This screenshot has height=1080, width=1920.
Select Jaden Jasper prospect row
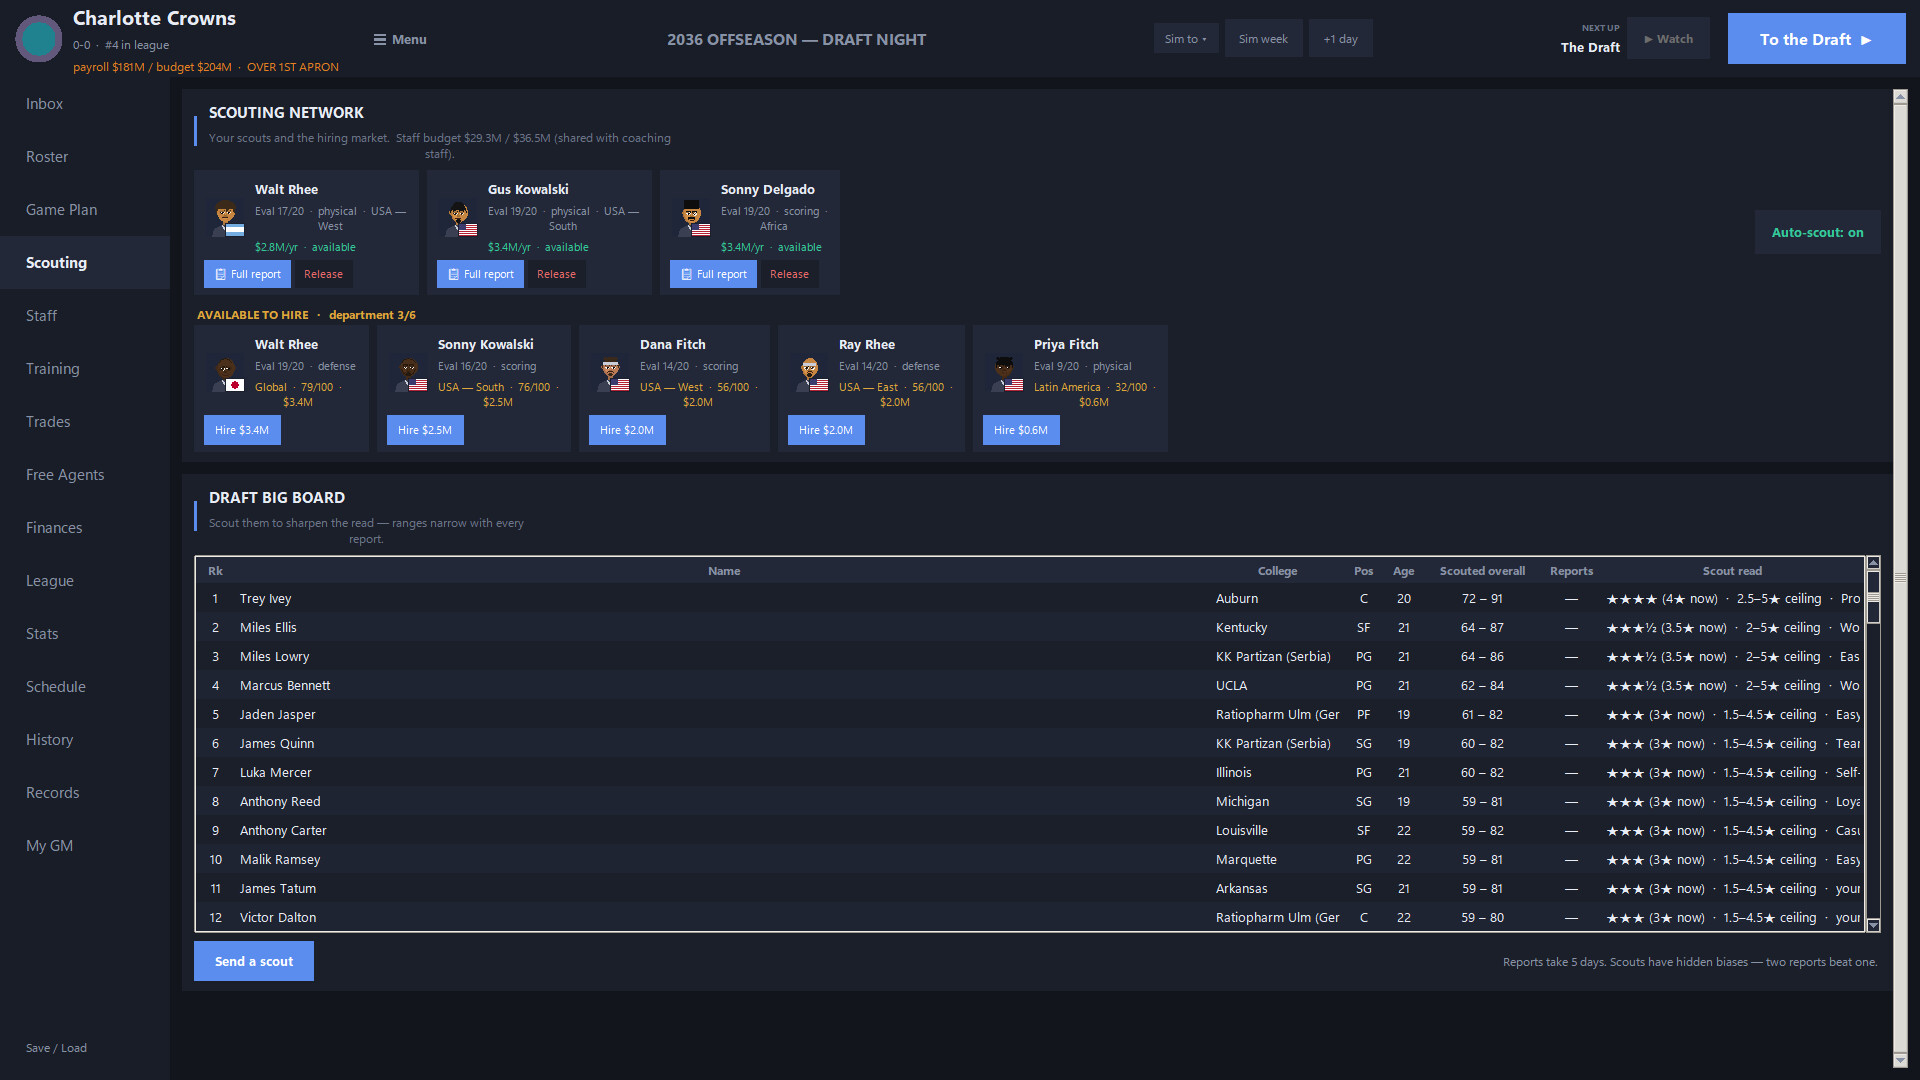pyautogui.click(x=1030, y=715)
